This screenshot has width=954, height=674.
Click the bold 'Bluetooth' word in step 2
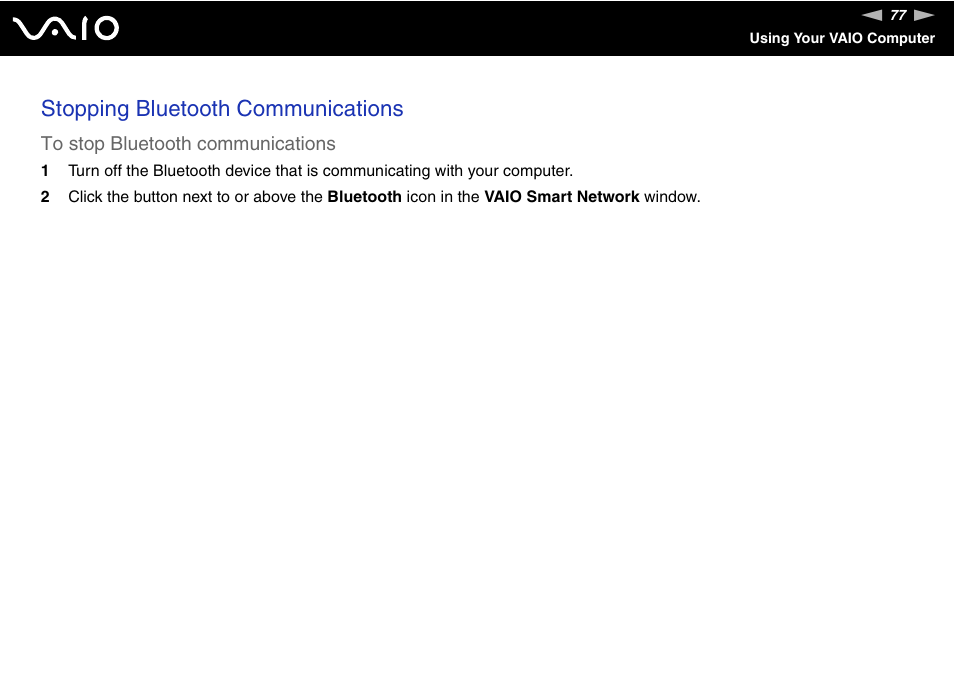(x=364, y=197)
